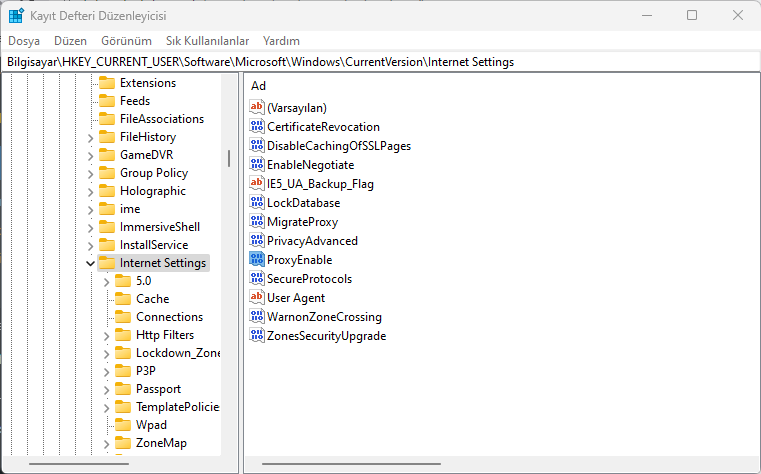Click the Wpad folder icon

123,425
